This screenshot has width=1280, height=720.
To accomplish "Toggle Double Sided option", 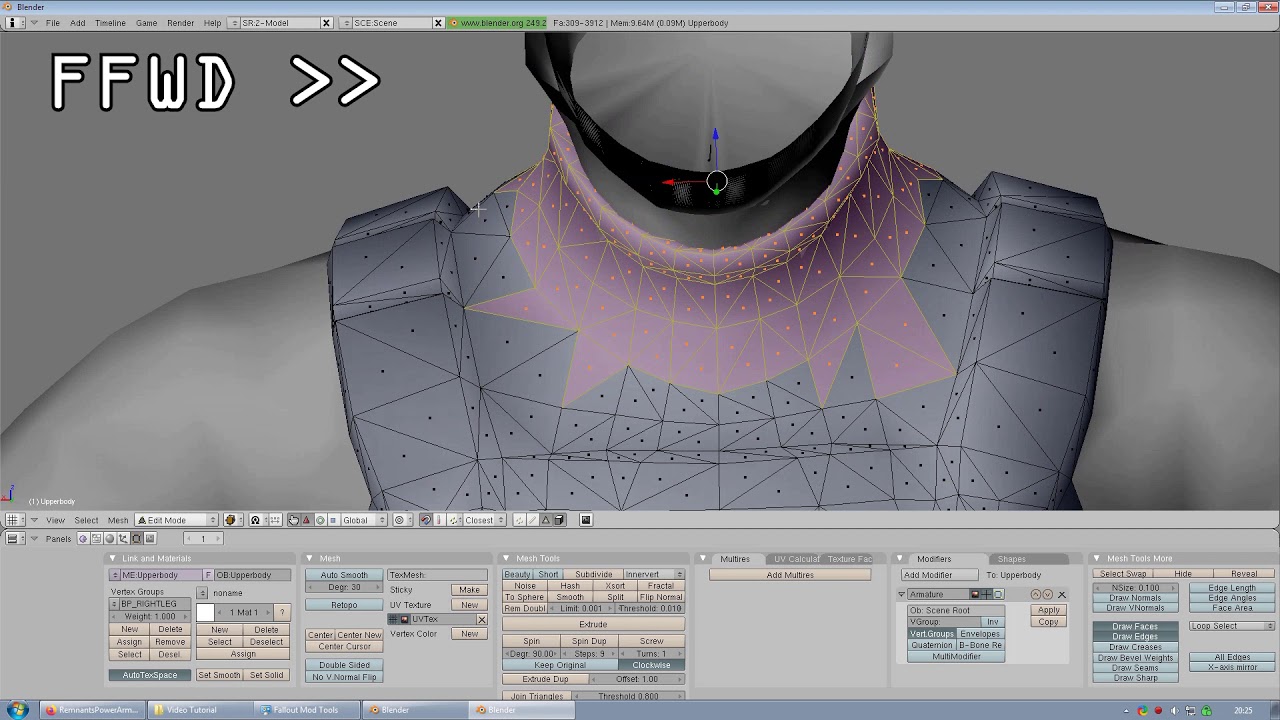I will pyautogui.click(x=344, y=665).
